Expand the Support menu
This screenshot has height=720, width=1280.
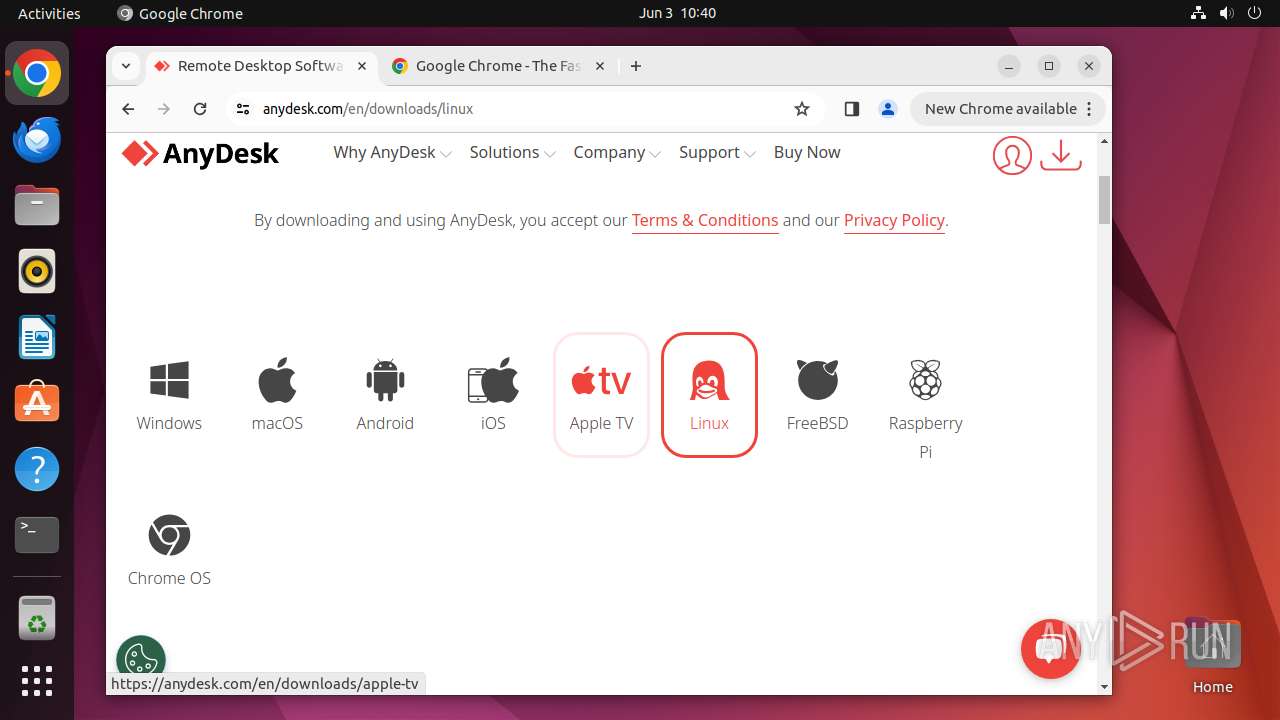tap(717, 152)
